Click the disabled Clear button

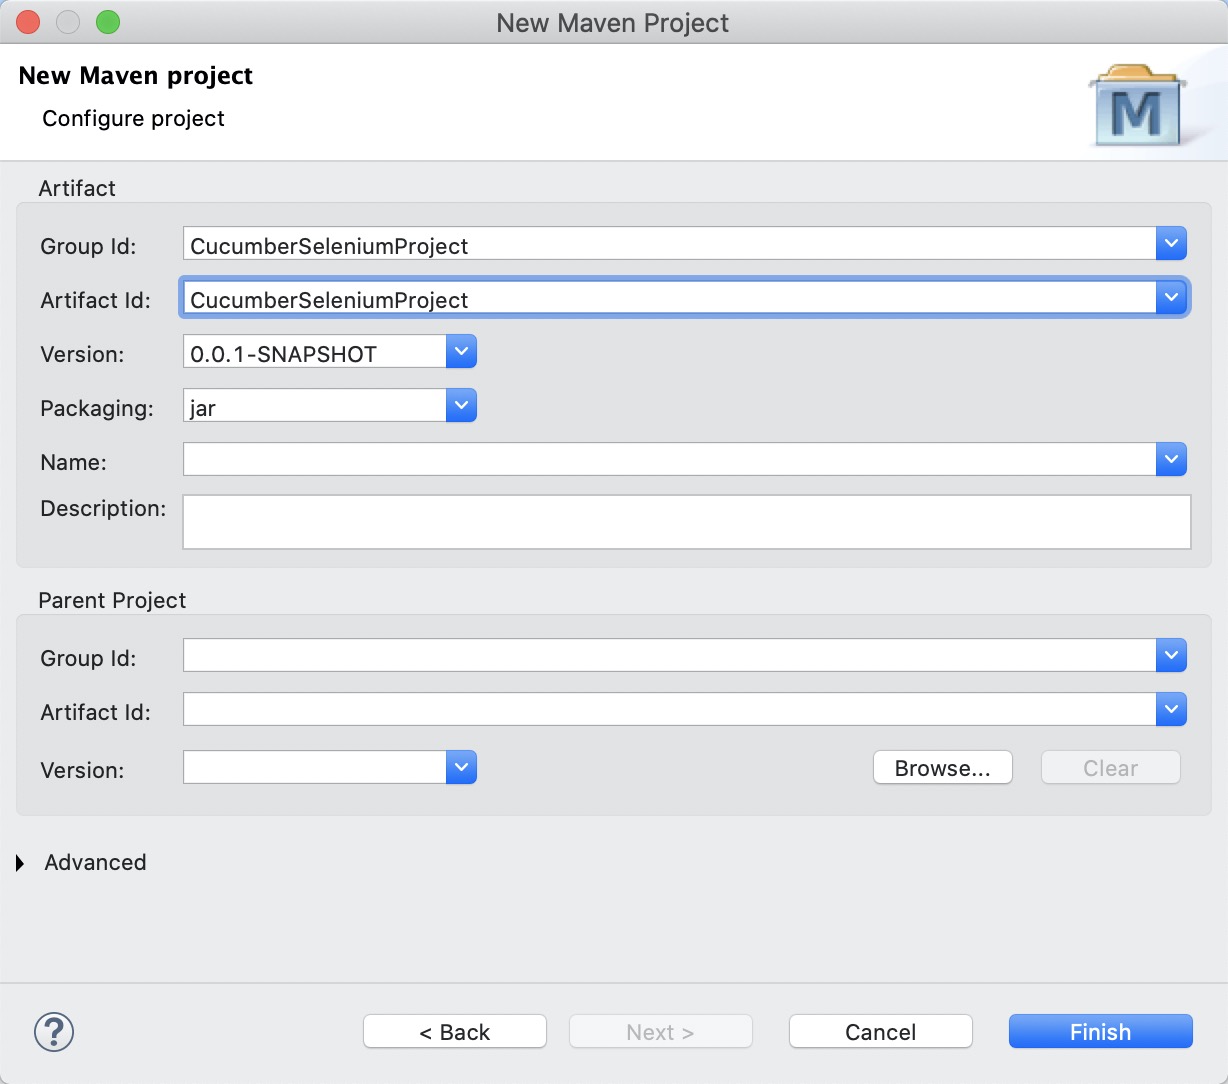pyautogui.click(x=1110, y=768)
